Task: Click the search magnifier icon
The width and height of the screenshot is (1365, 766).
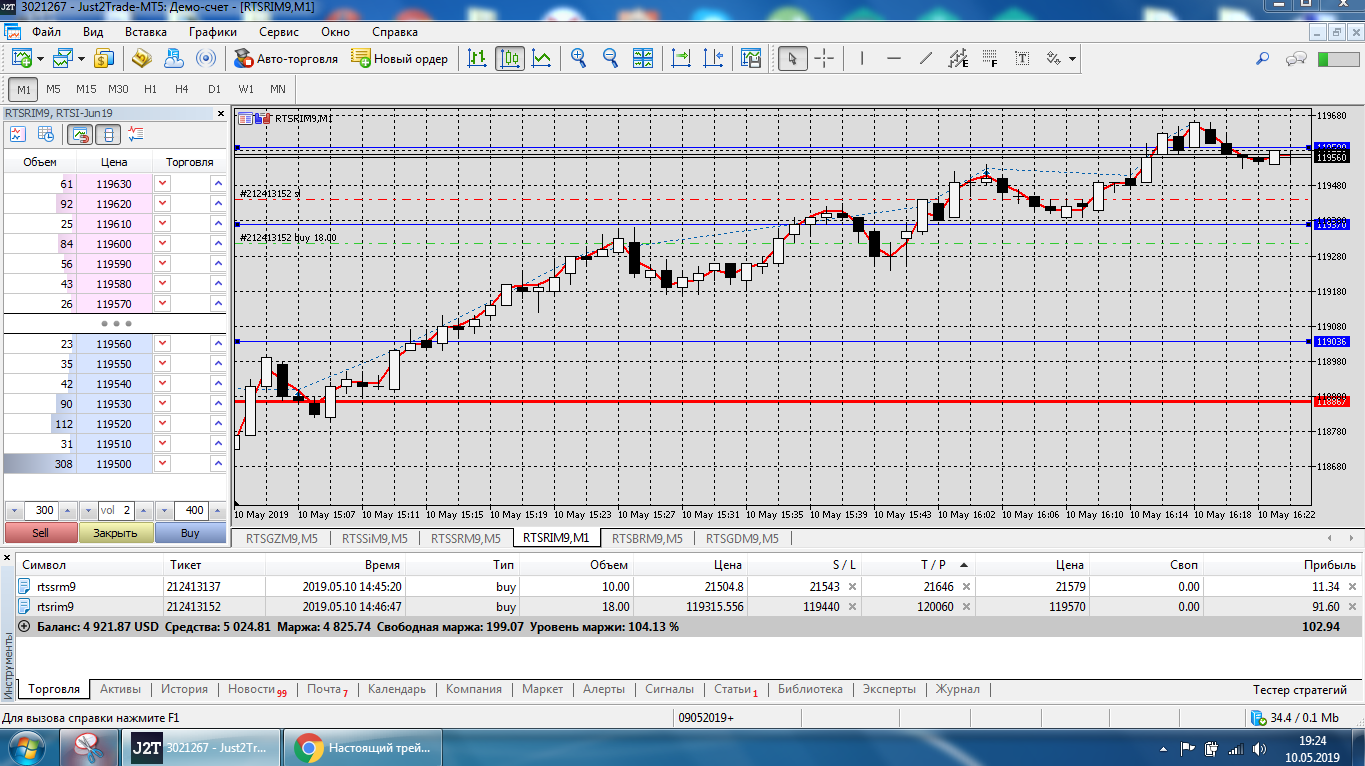Action: [x=1262, y=58]
